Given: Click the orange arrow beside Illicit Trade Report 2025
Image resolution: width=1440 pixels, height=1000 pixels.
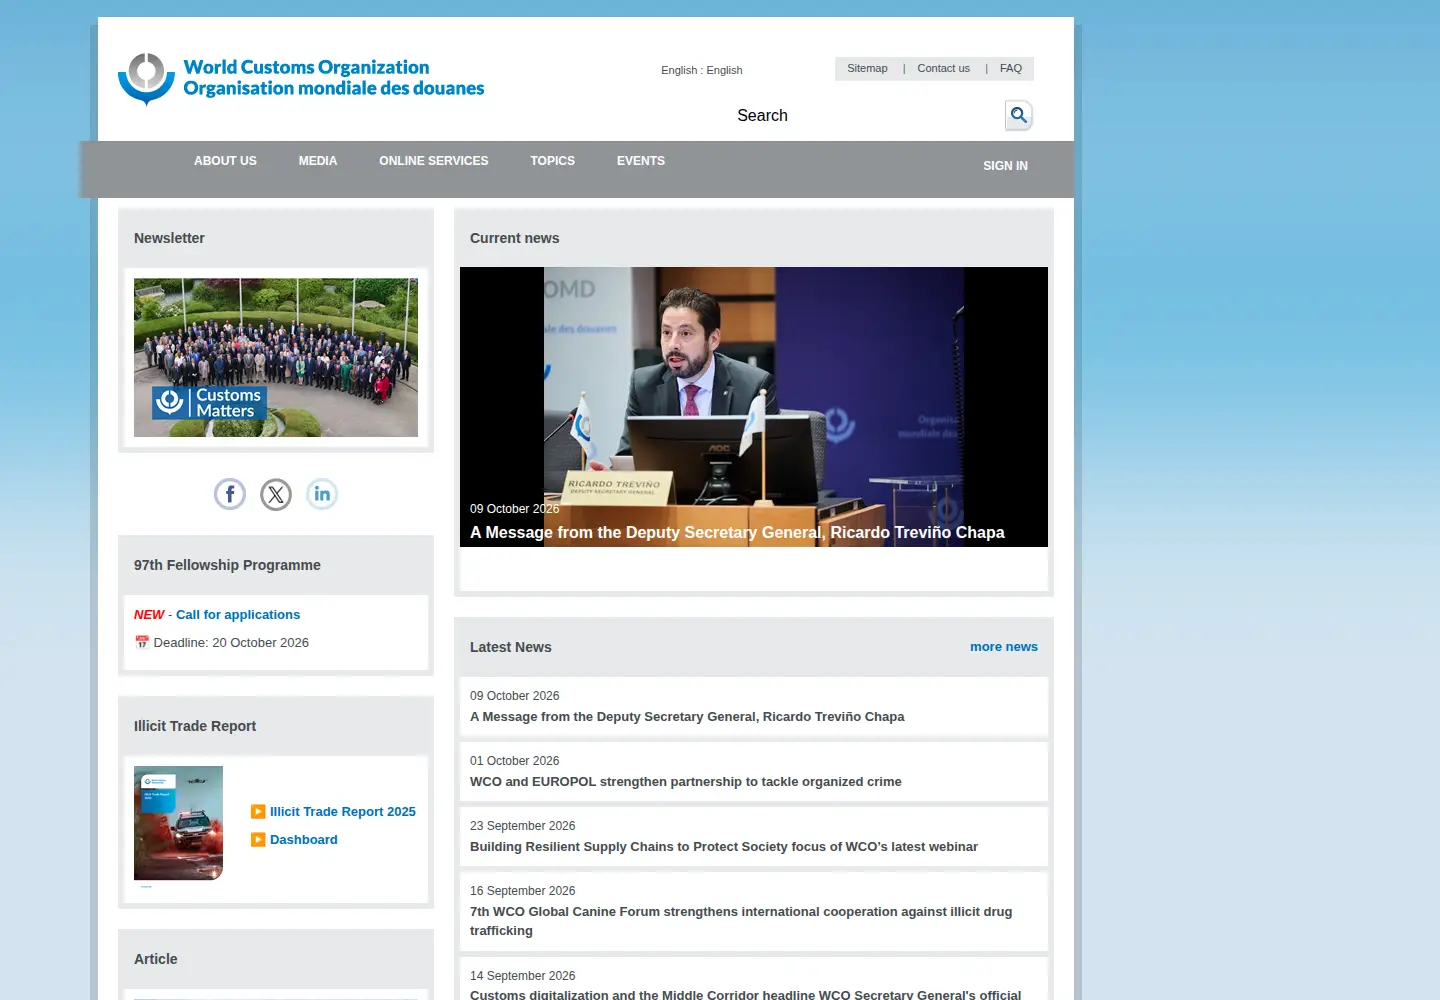Looking at the screenshot, I should click(x=258, y=812).
